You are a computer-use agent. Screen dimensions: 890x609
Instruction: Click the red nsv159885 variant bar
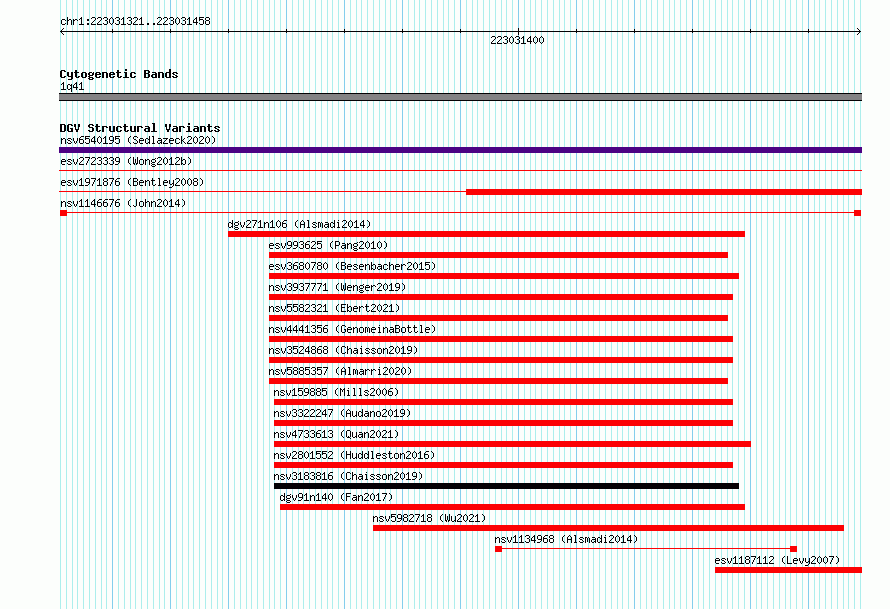[x=503, y=402]
